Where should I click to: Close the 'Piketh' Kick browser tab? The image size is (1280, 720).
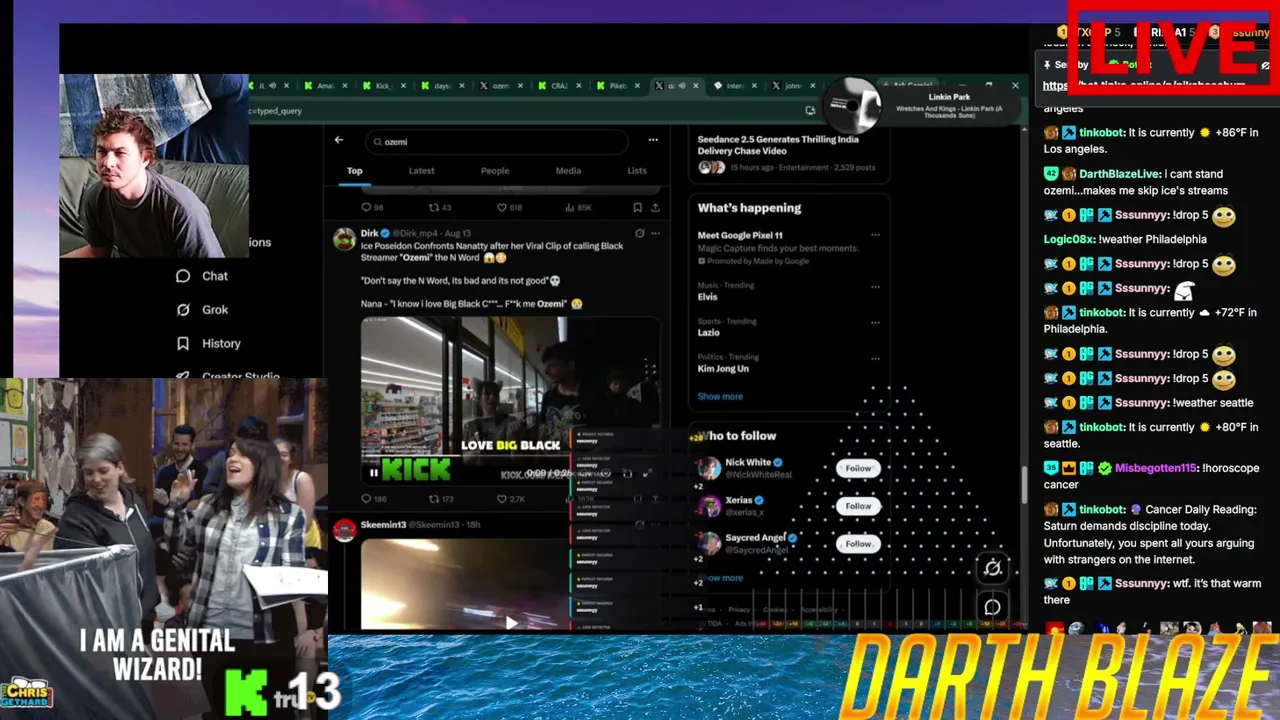coord(638,86)
